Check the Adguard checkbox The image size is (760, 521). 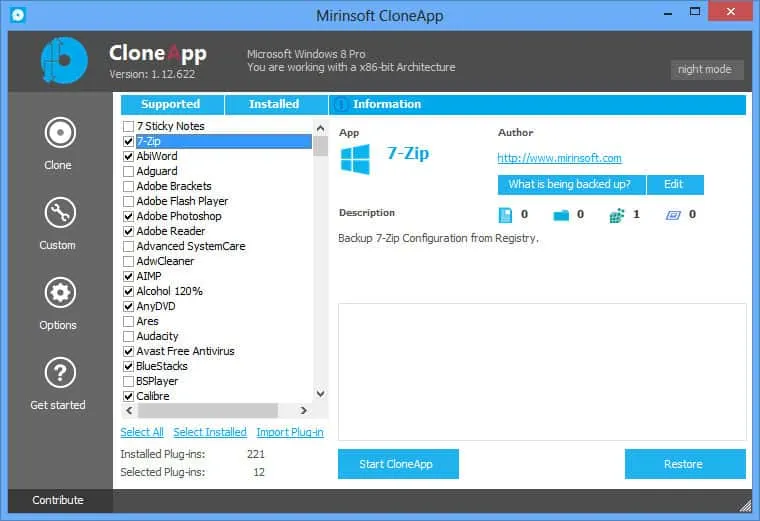pyautogui.click(x=128, y=172)
